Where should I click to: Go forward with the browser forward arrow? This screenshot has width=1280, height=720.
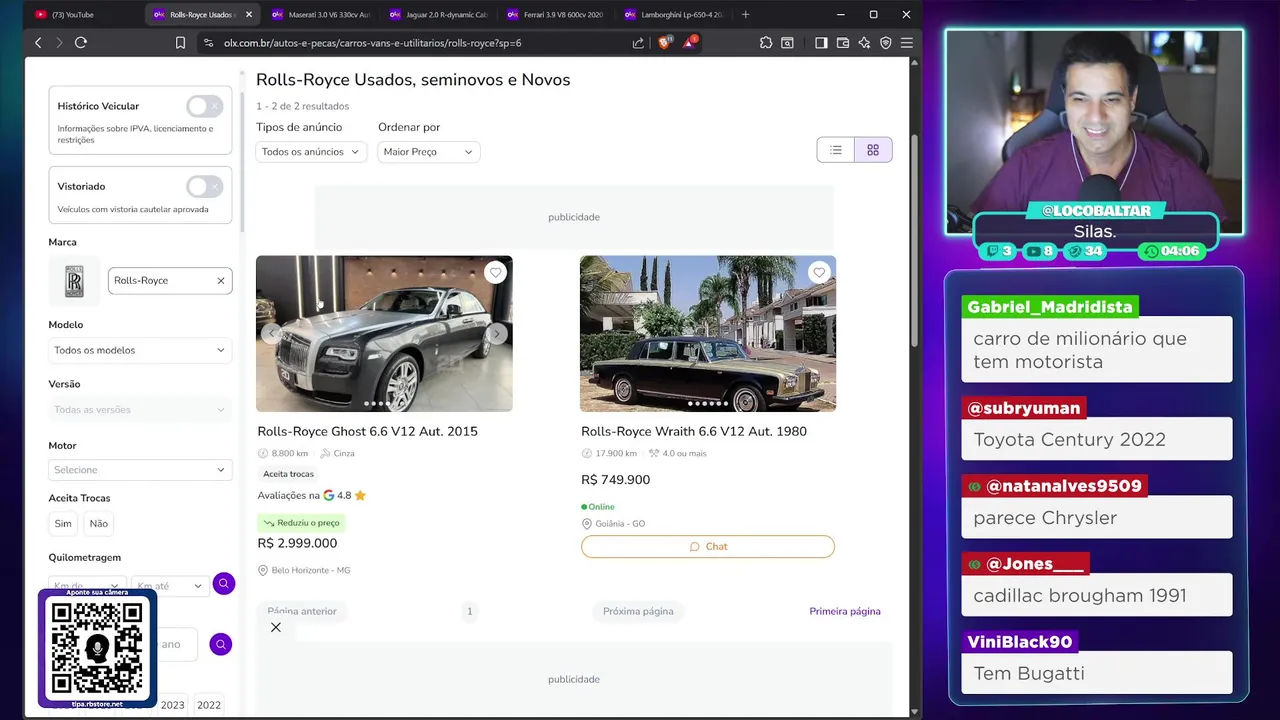[x=59, y=43]
